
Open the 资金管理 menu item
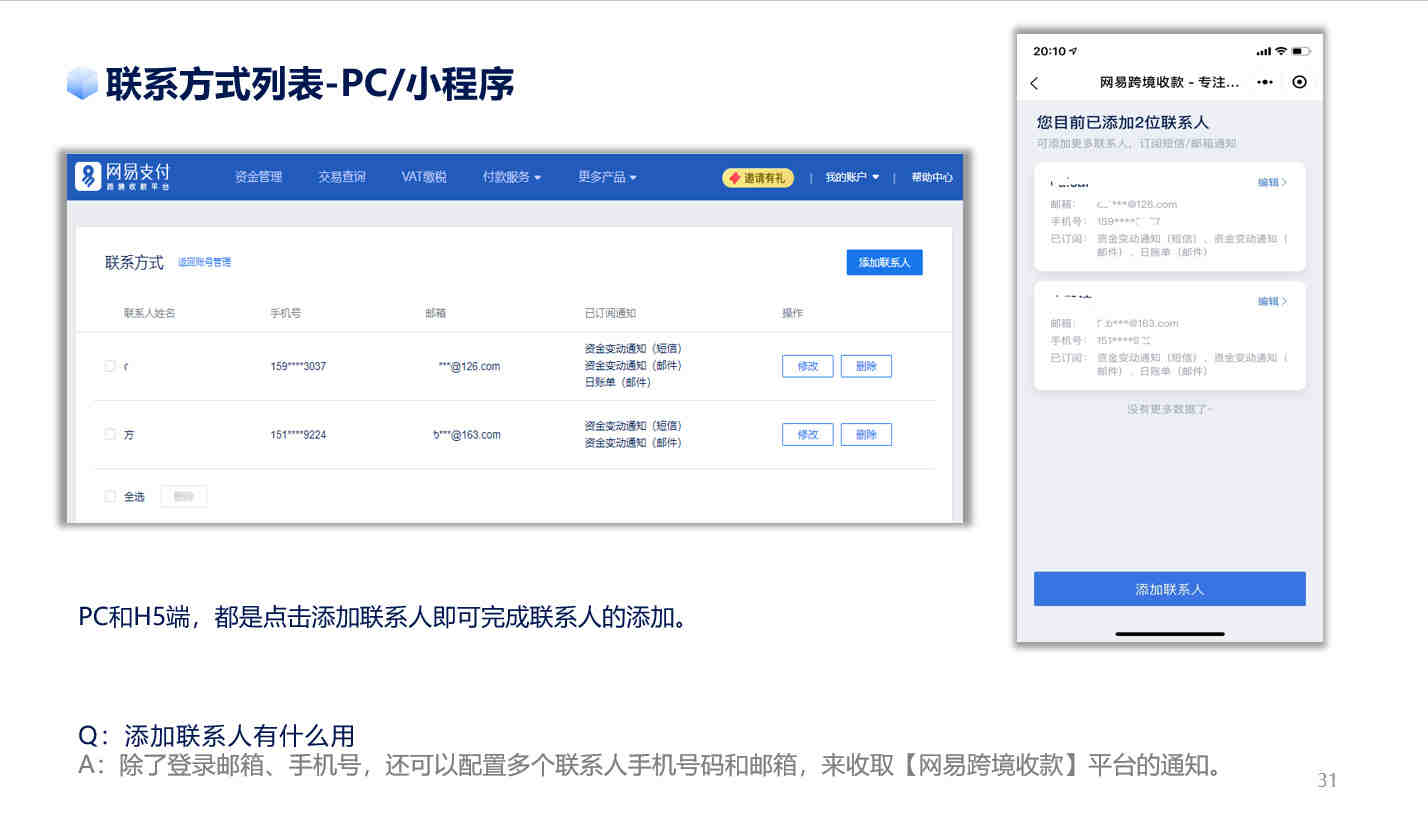click(x=258, y=177)
